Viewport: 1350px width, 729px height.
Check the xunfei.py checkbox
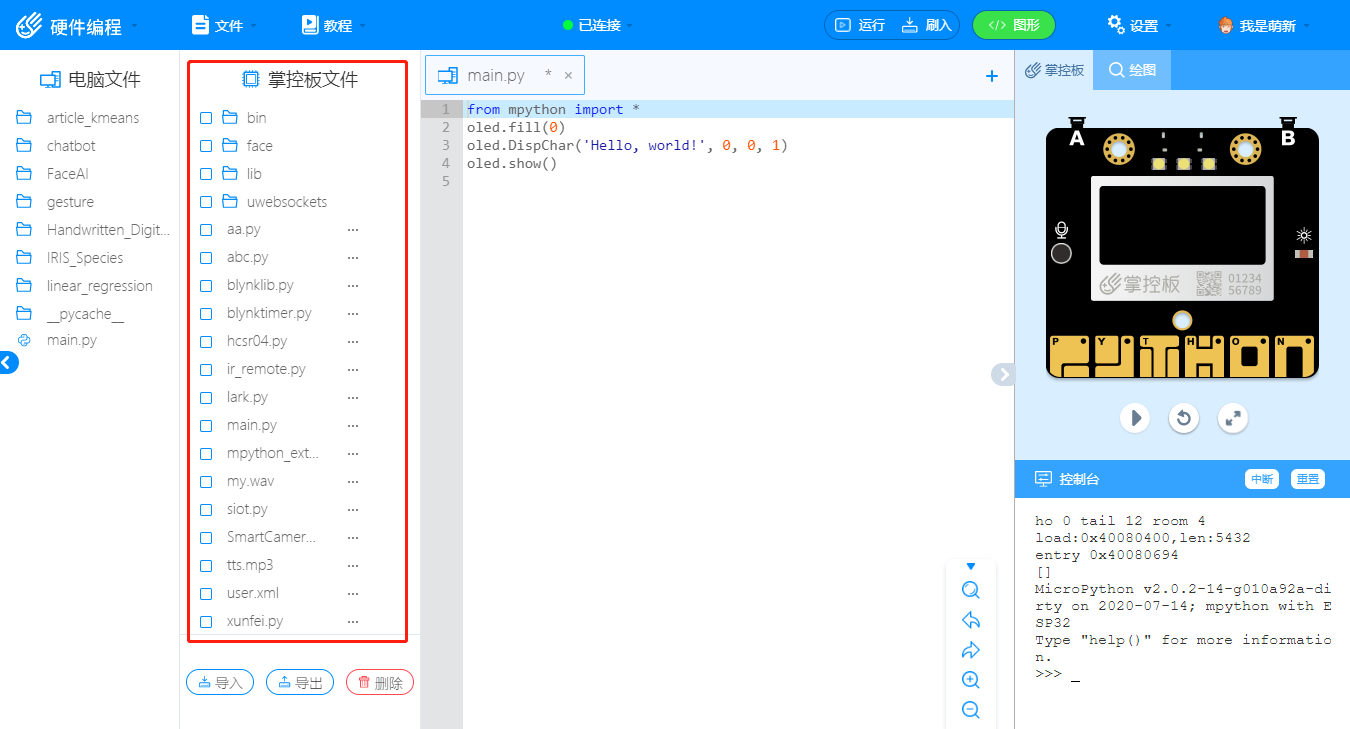click(206, 622)
